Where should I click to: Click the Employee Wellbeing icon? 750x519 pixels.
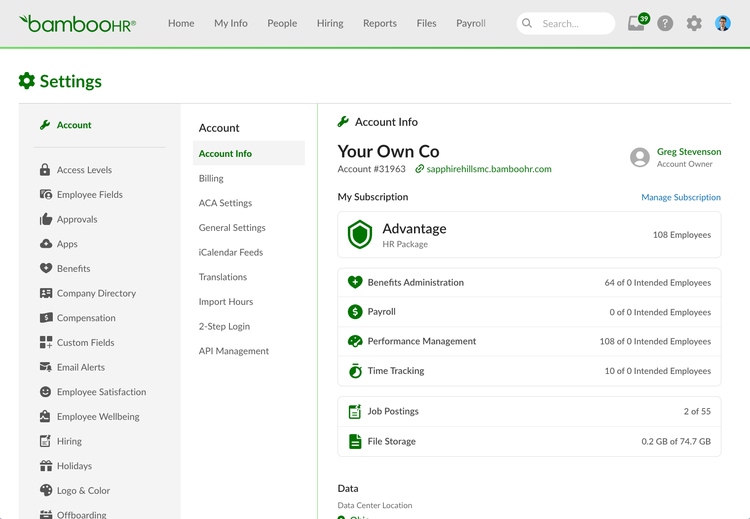[x=45, y=416]
